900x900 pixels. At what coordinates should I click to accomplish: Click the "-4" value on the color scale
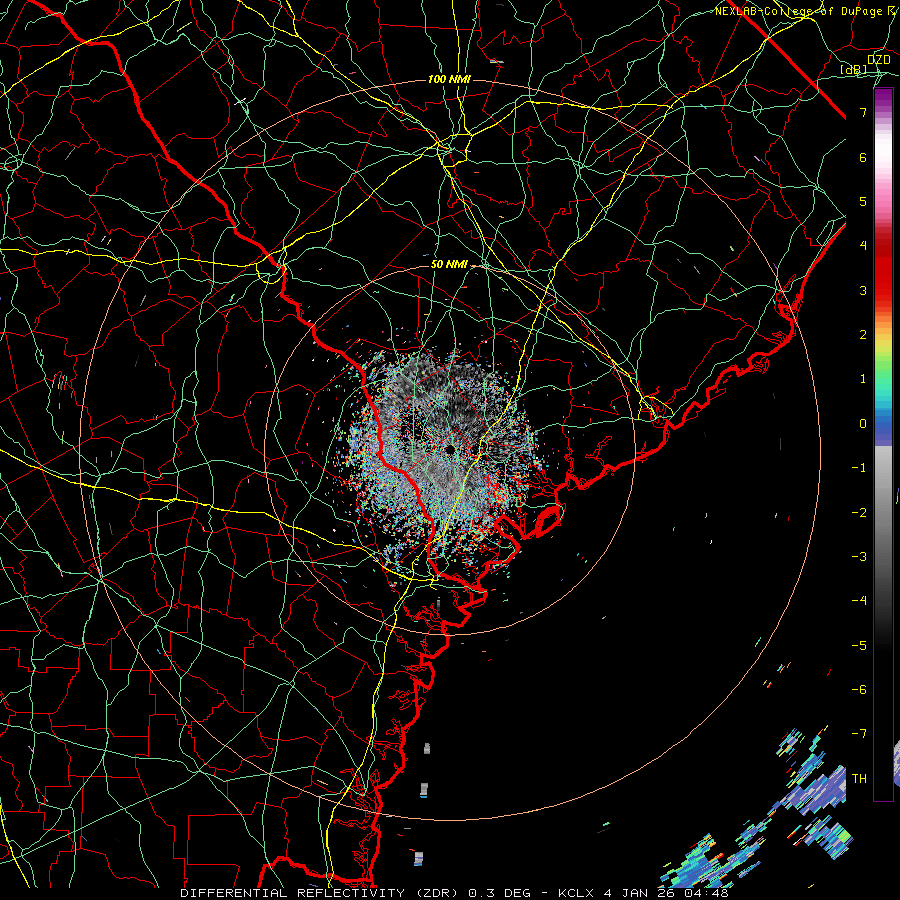tap(859, 601)
